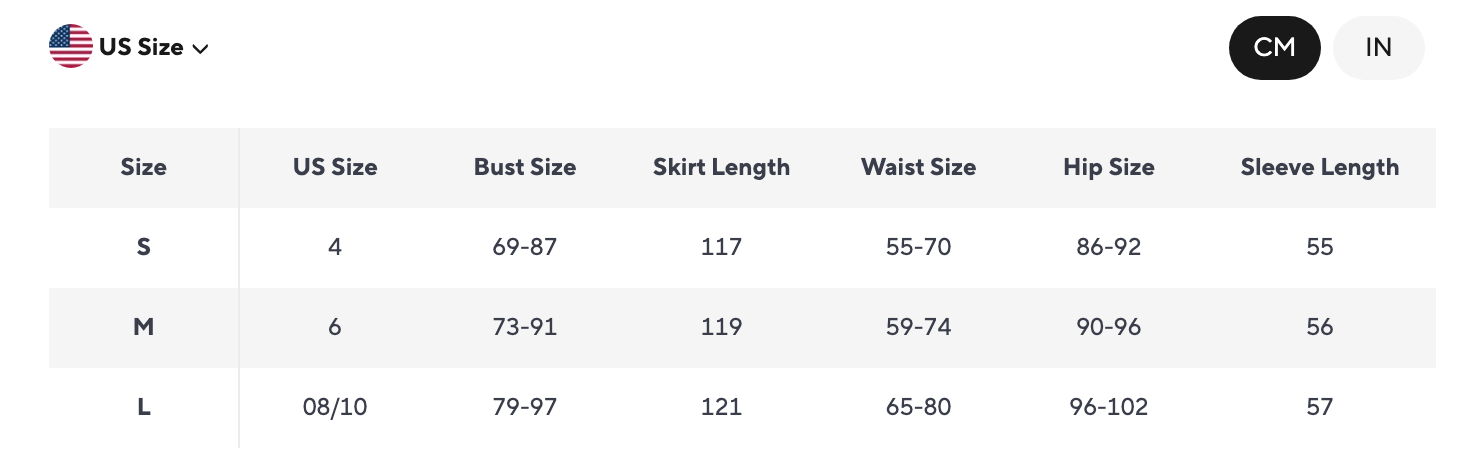The height and width of the screenshot is (458, 1474).
Task: Click the Hip Size column header
Action: [x=1109, y=167]
